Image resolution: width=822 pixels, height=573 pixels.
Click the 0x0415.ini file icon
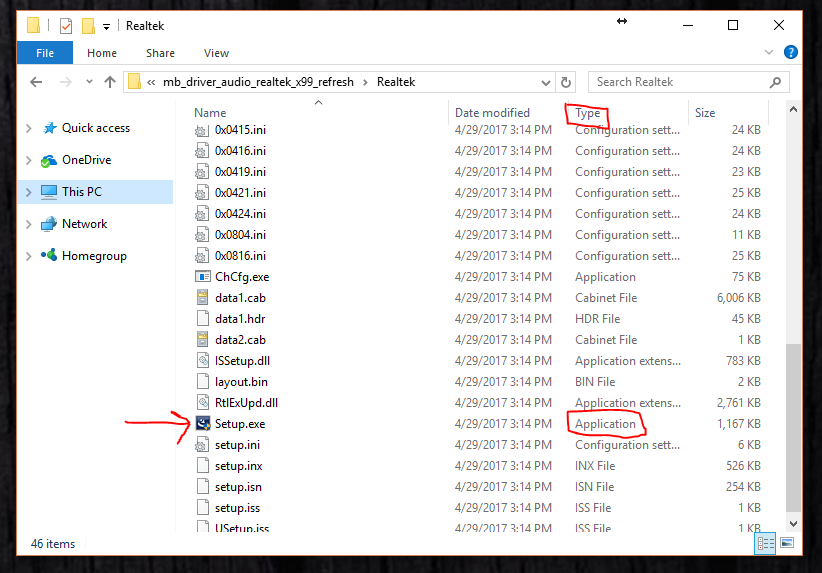tap(202, 129)
